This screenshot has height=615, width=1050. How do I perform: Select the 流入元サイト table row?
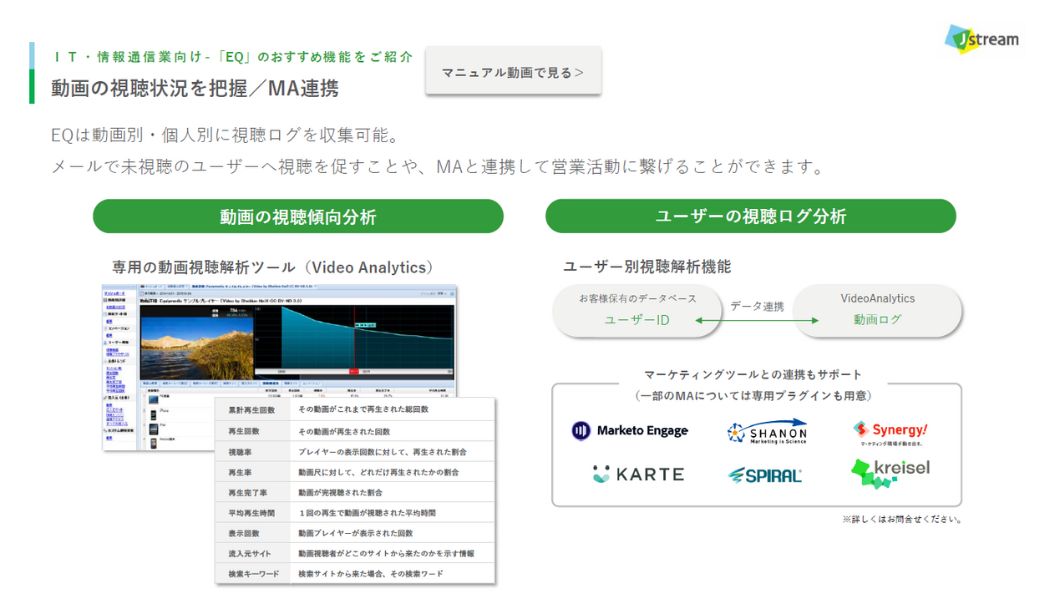(356, 553)
